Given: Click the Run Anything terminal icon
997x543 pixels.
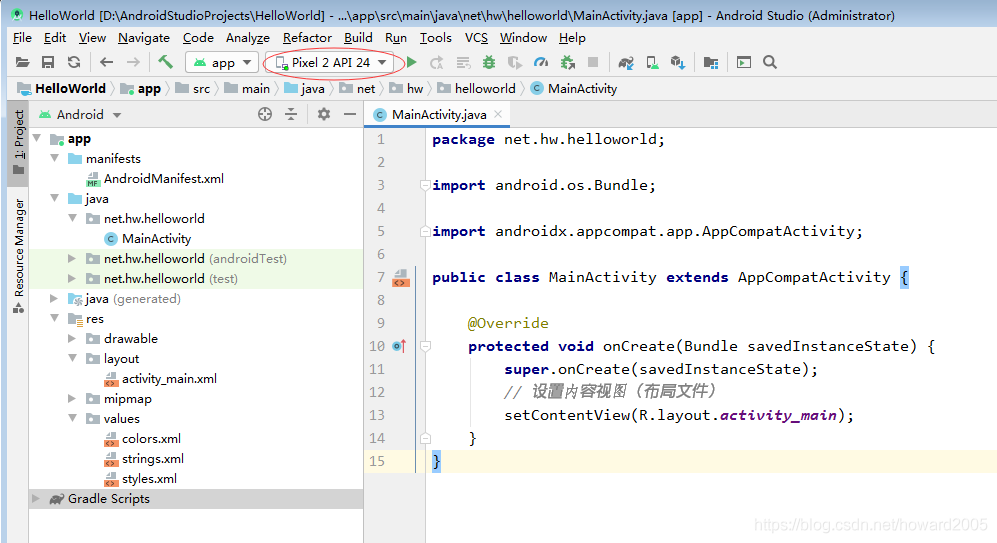Looking at the screenshot, I should click(743, 62).
